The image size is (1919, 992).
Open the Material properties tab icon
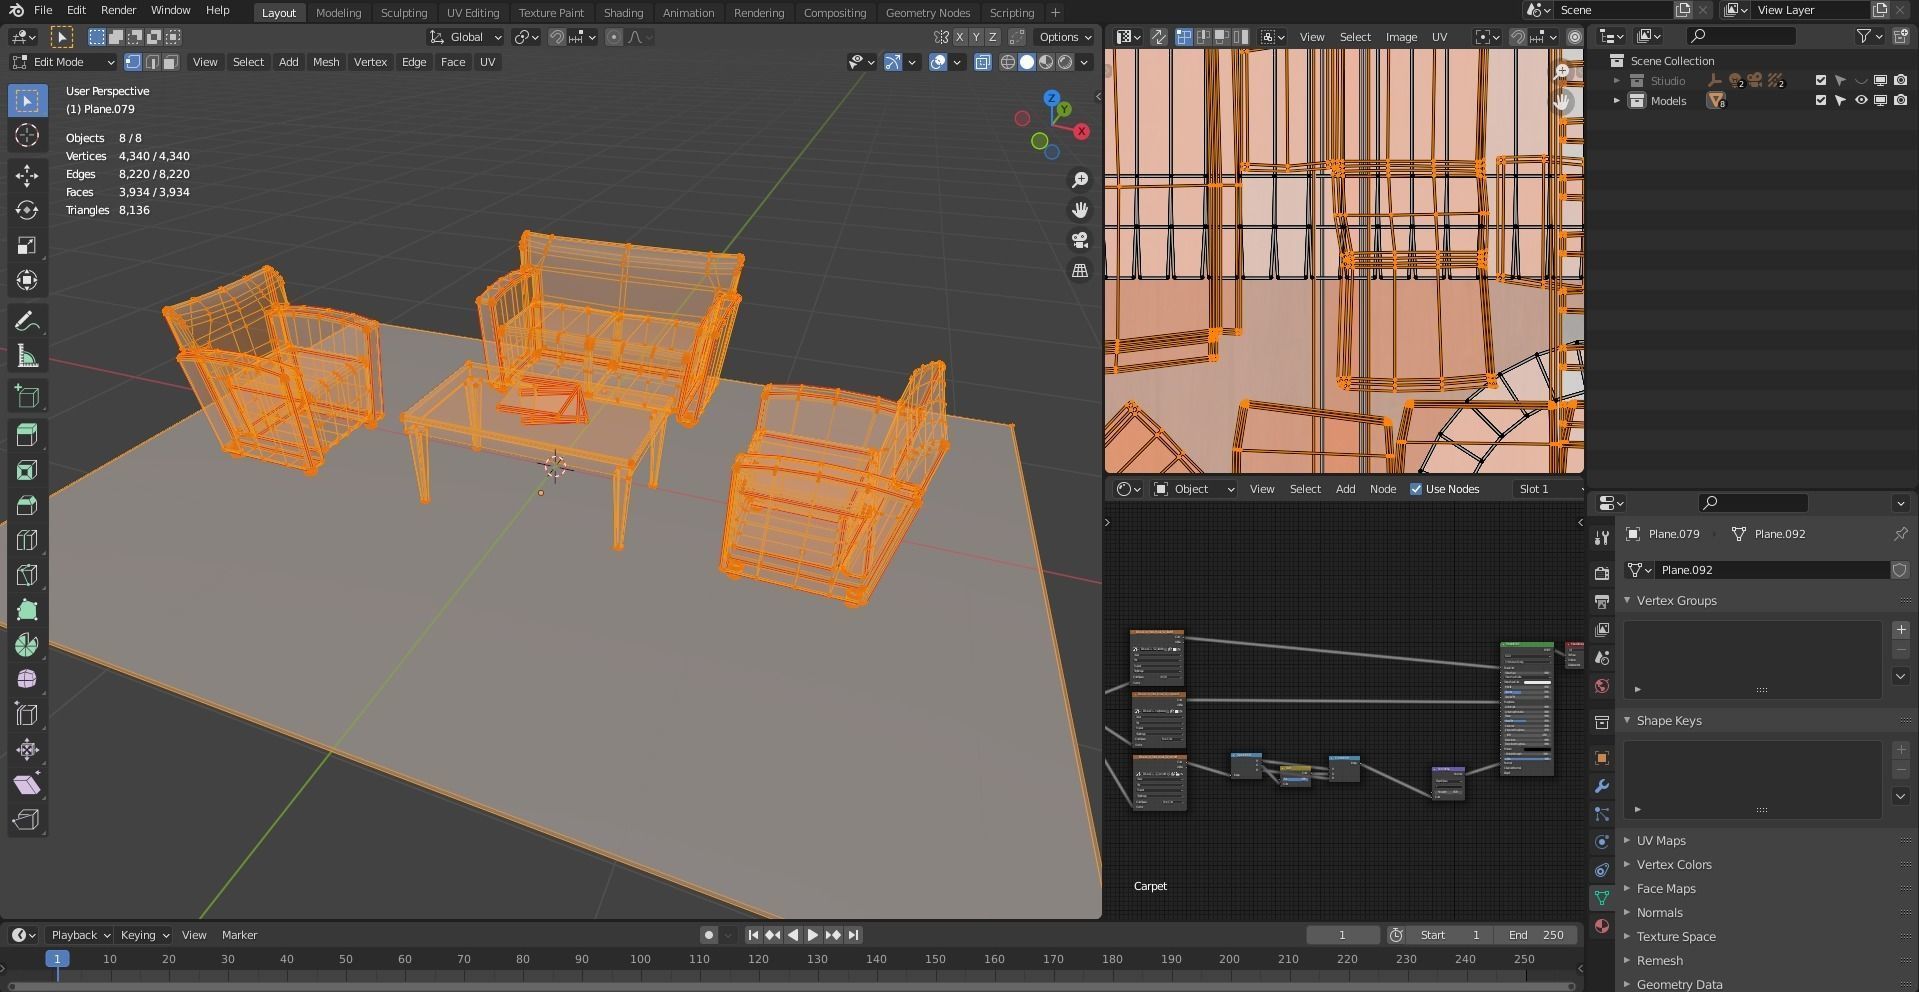coord(1602,926)
